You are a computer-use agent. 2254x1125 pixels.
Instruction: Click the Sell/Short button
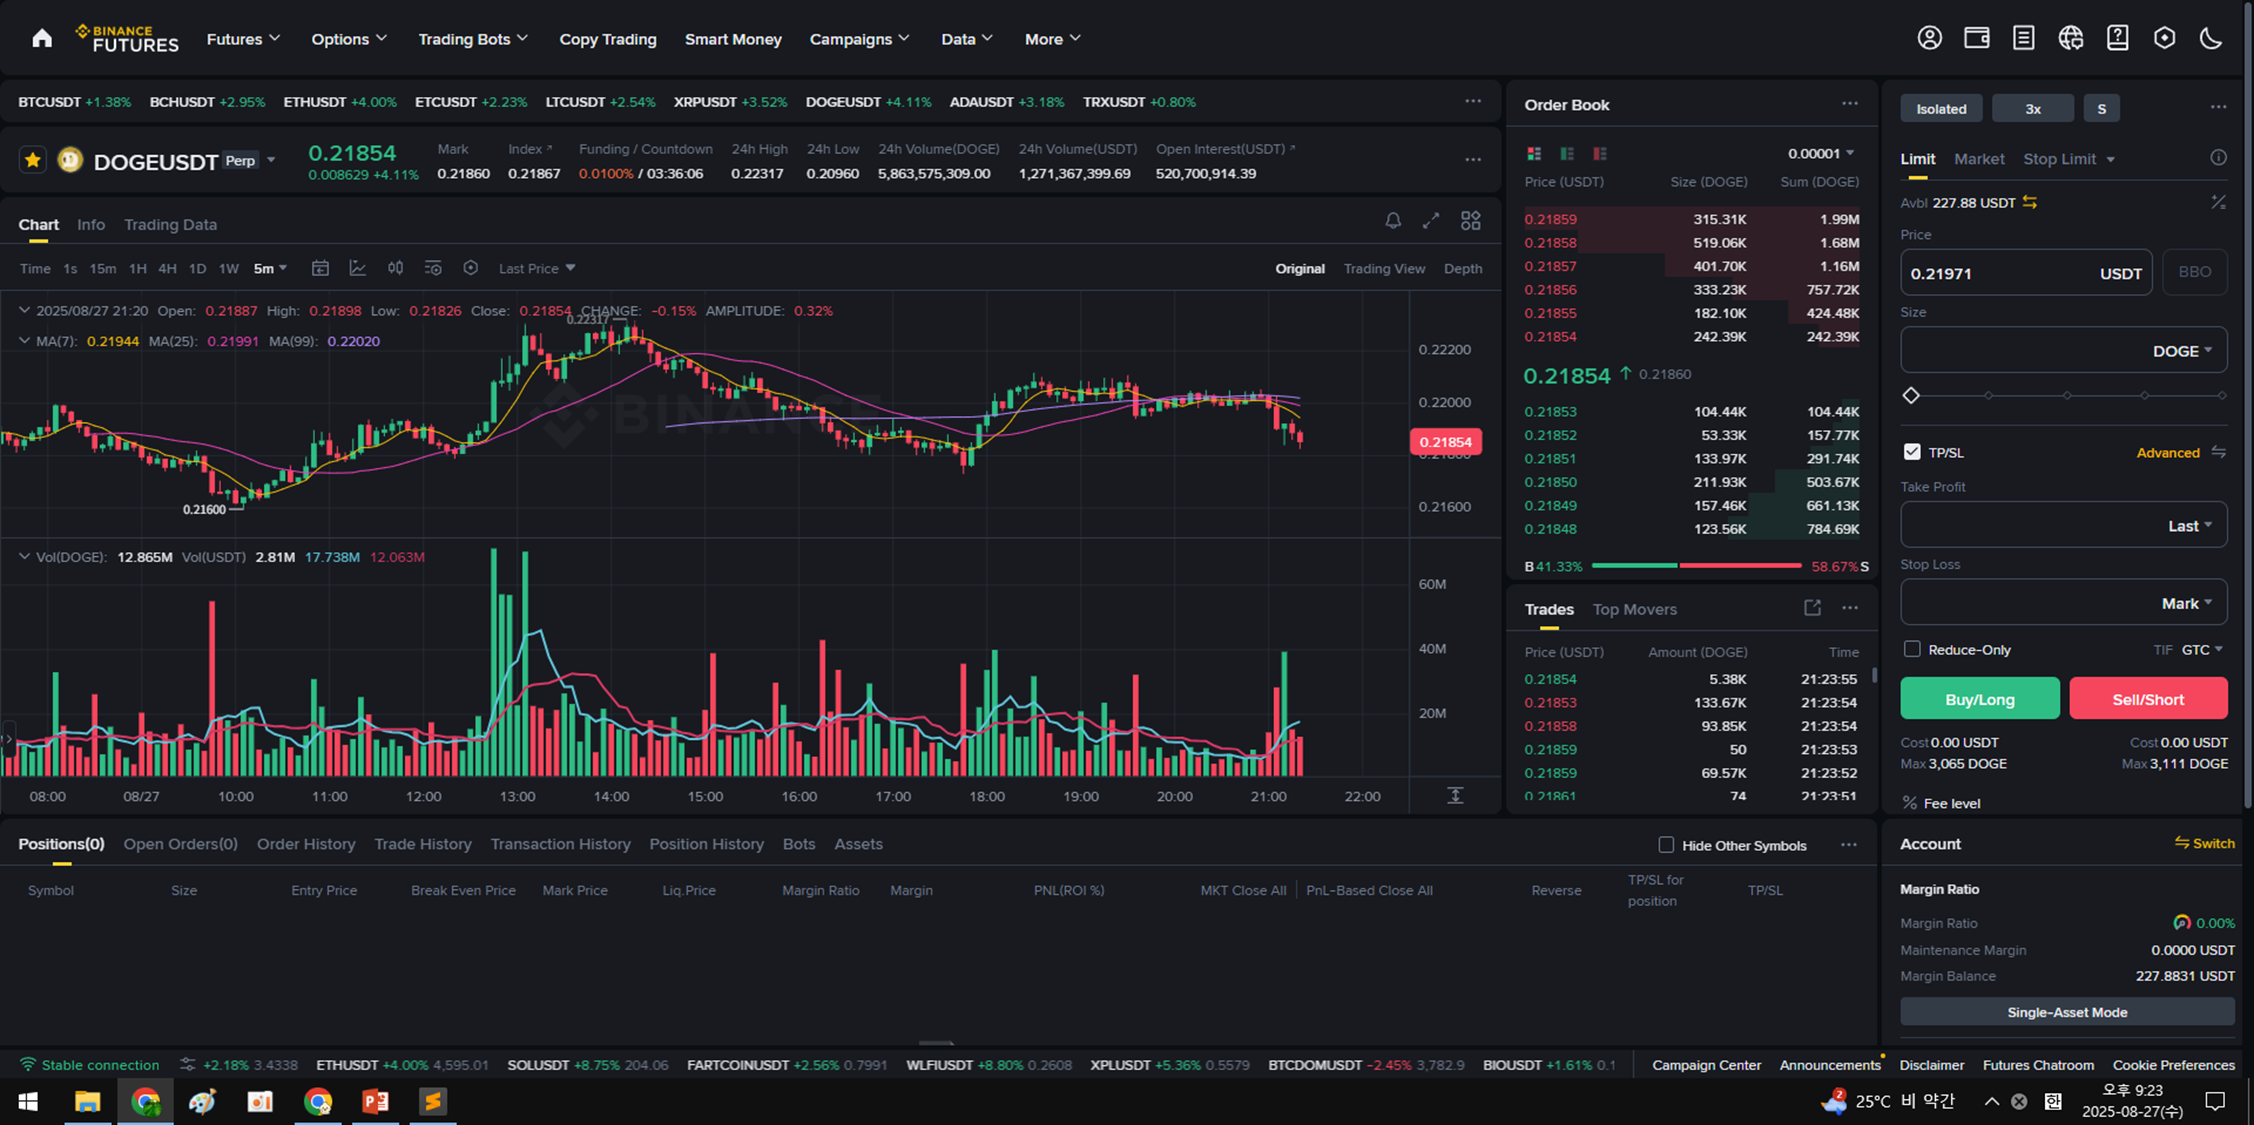pyautogui.click(x=2147, y=699)
